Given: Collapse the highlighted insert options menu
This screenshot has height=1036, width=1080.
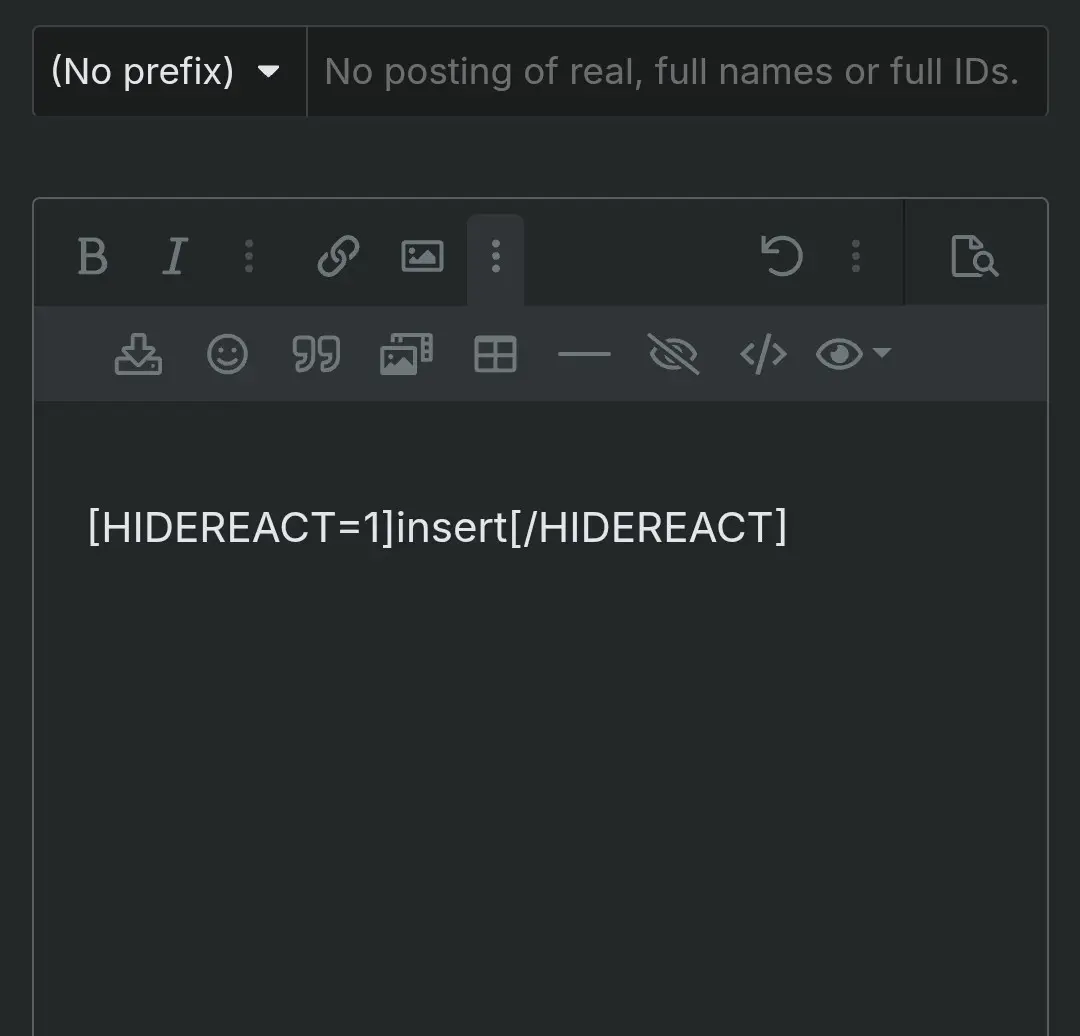Looking at the screenshot, I should (495, 258).
